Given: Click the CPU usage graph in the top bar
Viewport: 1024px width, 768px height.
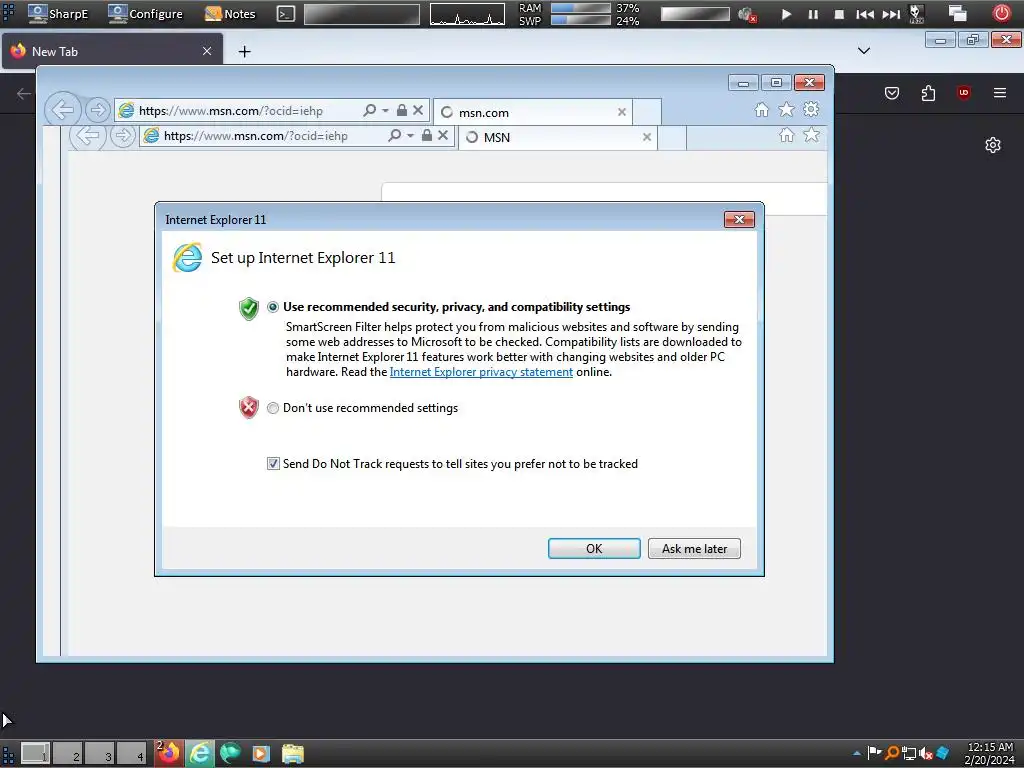Looking at the screenshot, I should click(467, 14).
